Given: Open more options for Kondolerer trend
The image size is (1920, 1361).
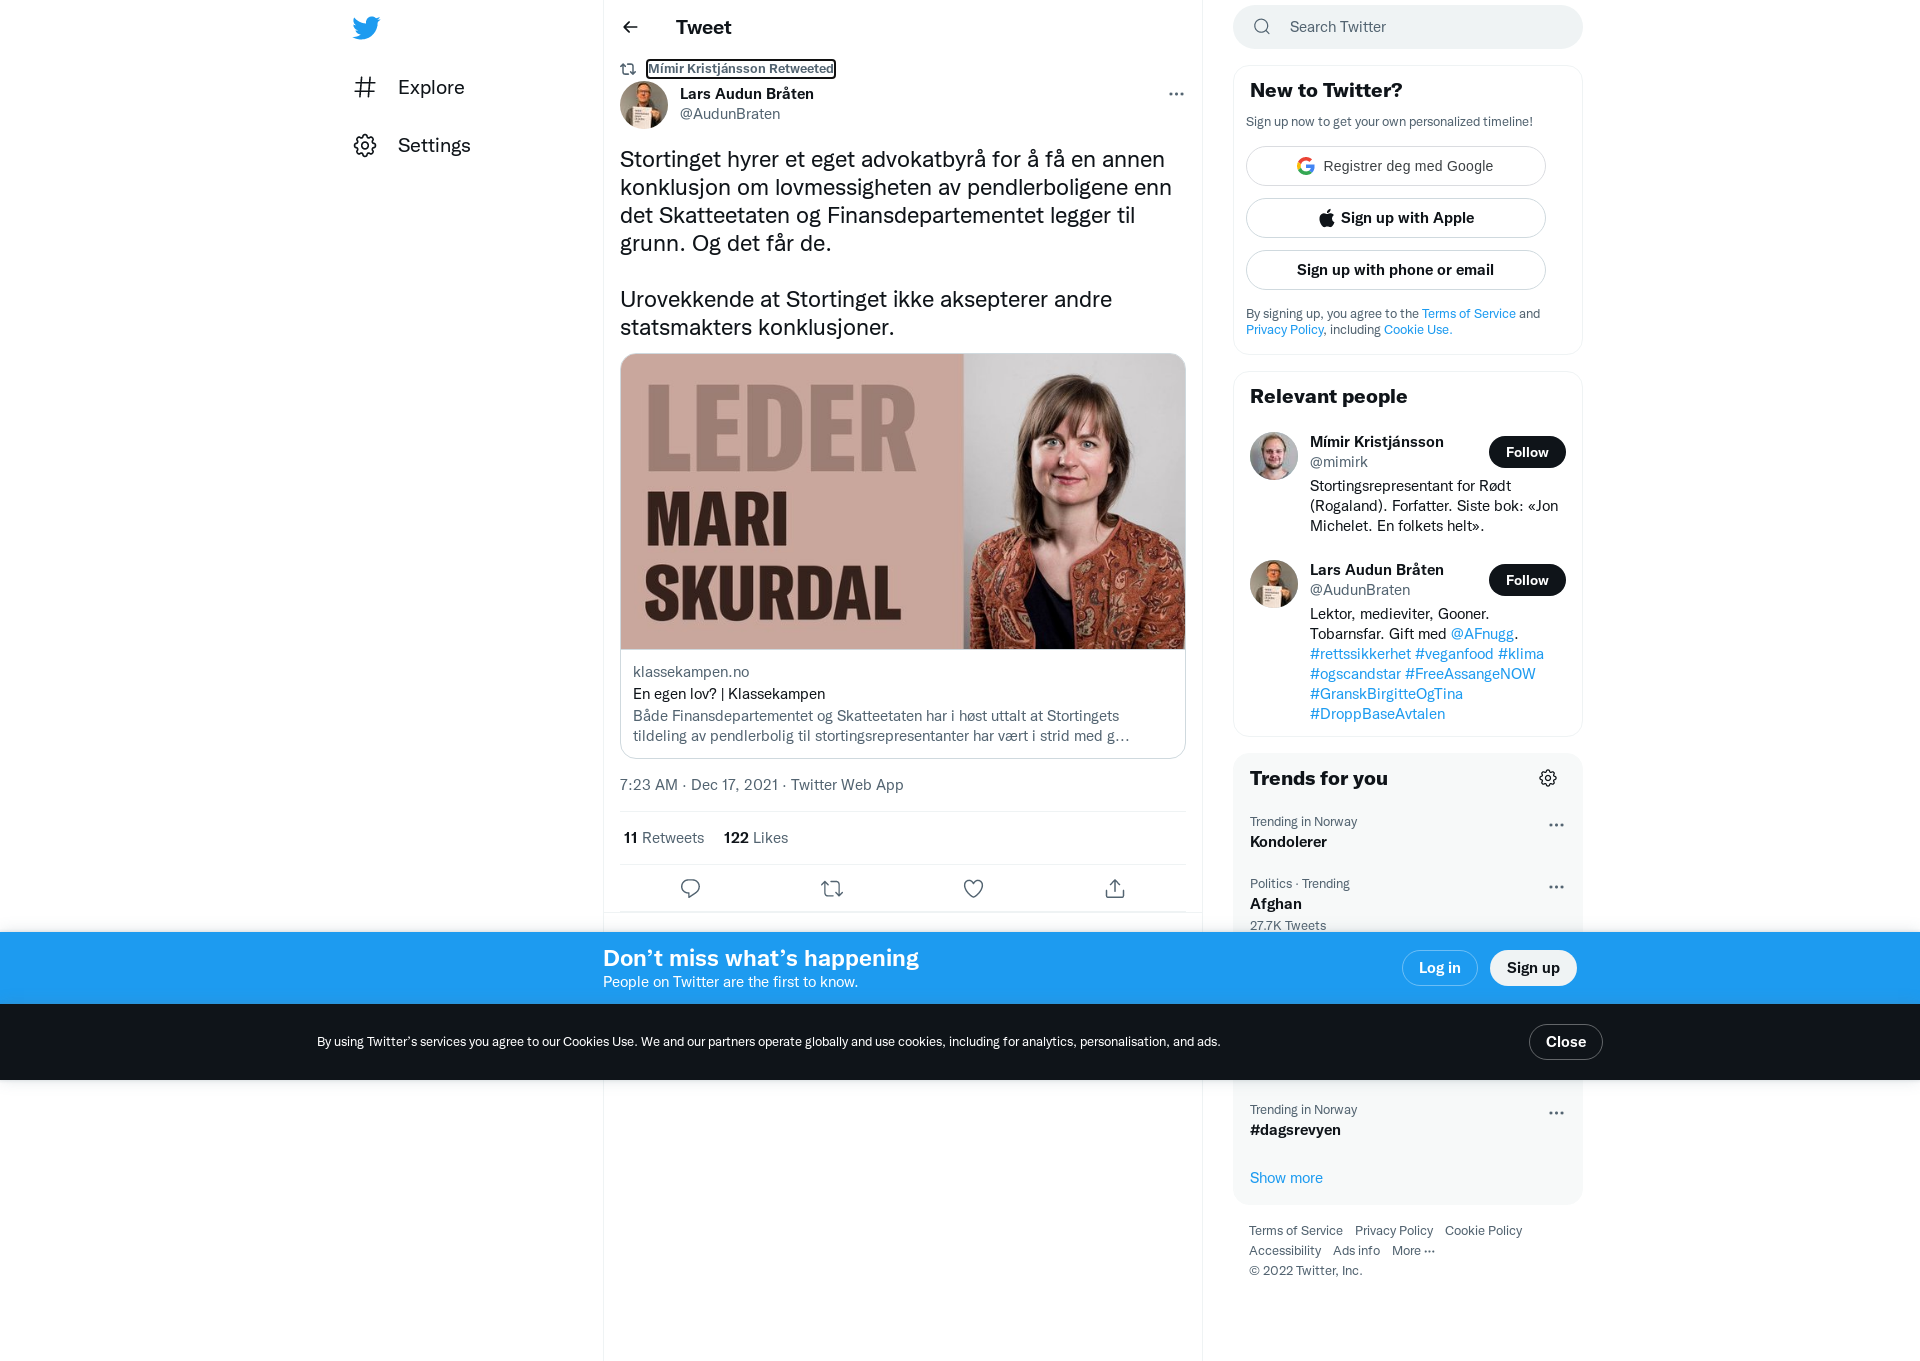Looking at the screenshot, I should click(1556, 825).
